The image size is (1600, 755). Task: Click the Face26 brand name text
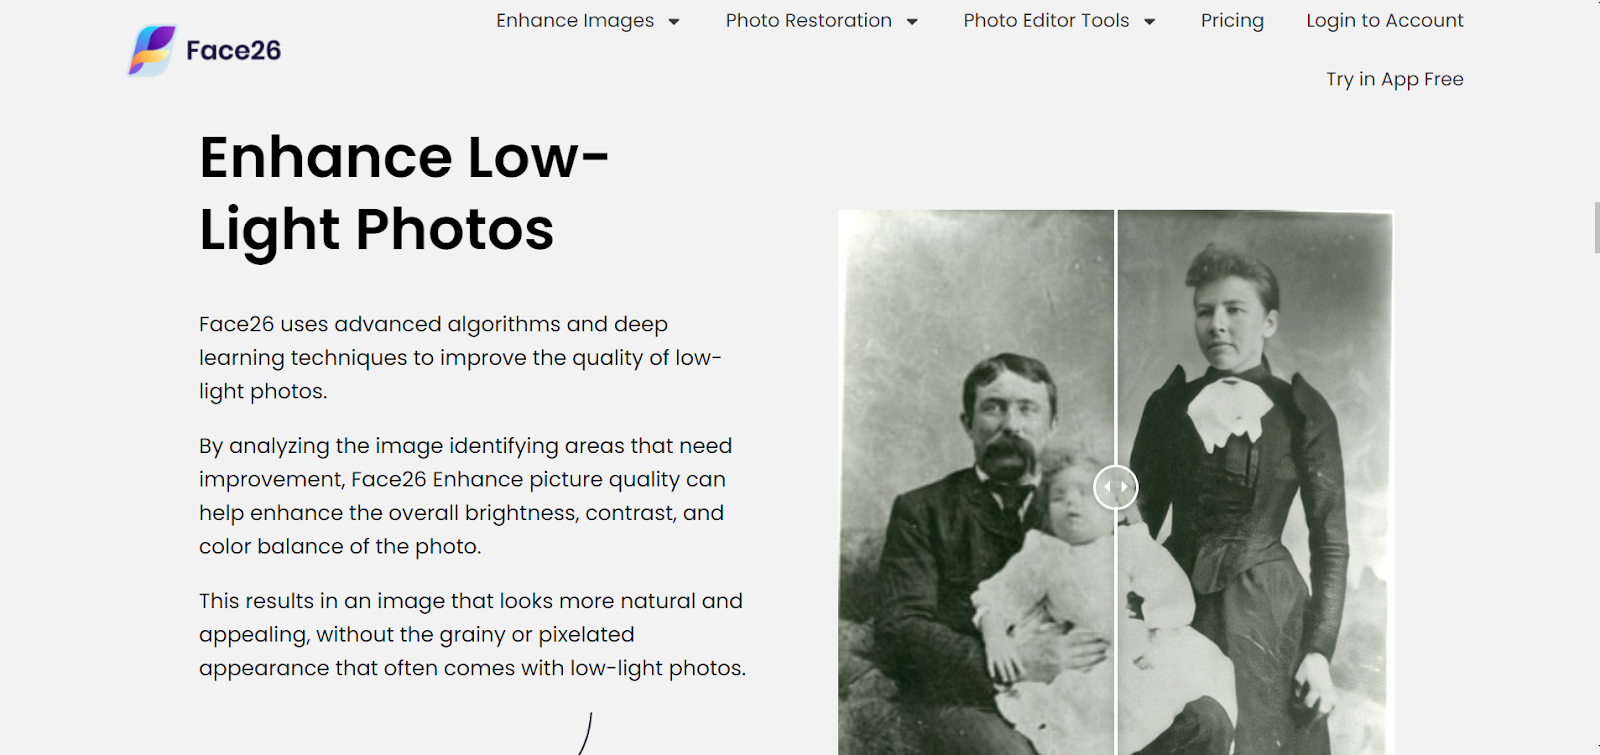pos(233,51)
